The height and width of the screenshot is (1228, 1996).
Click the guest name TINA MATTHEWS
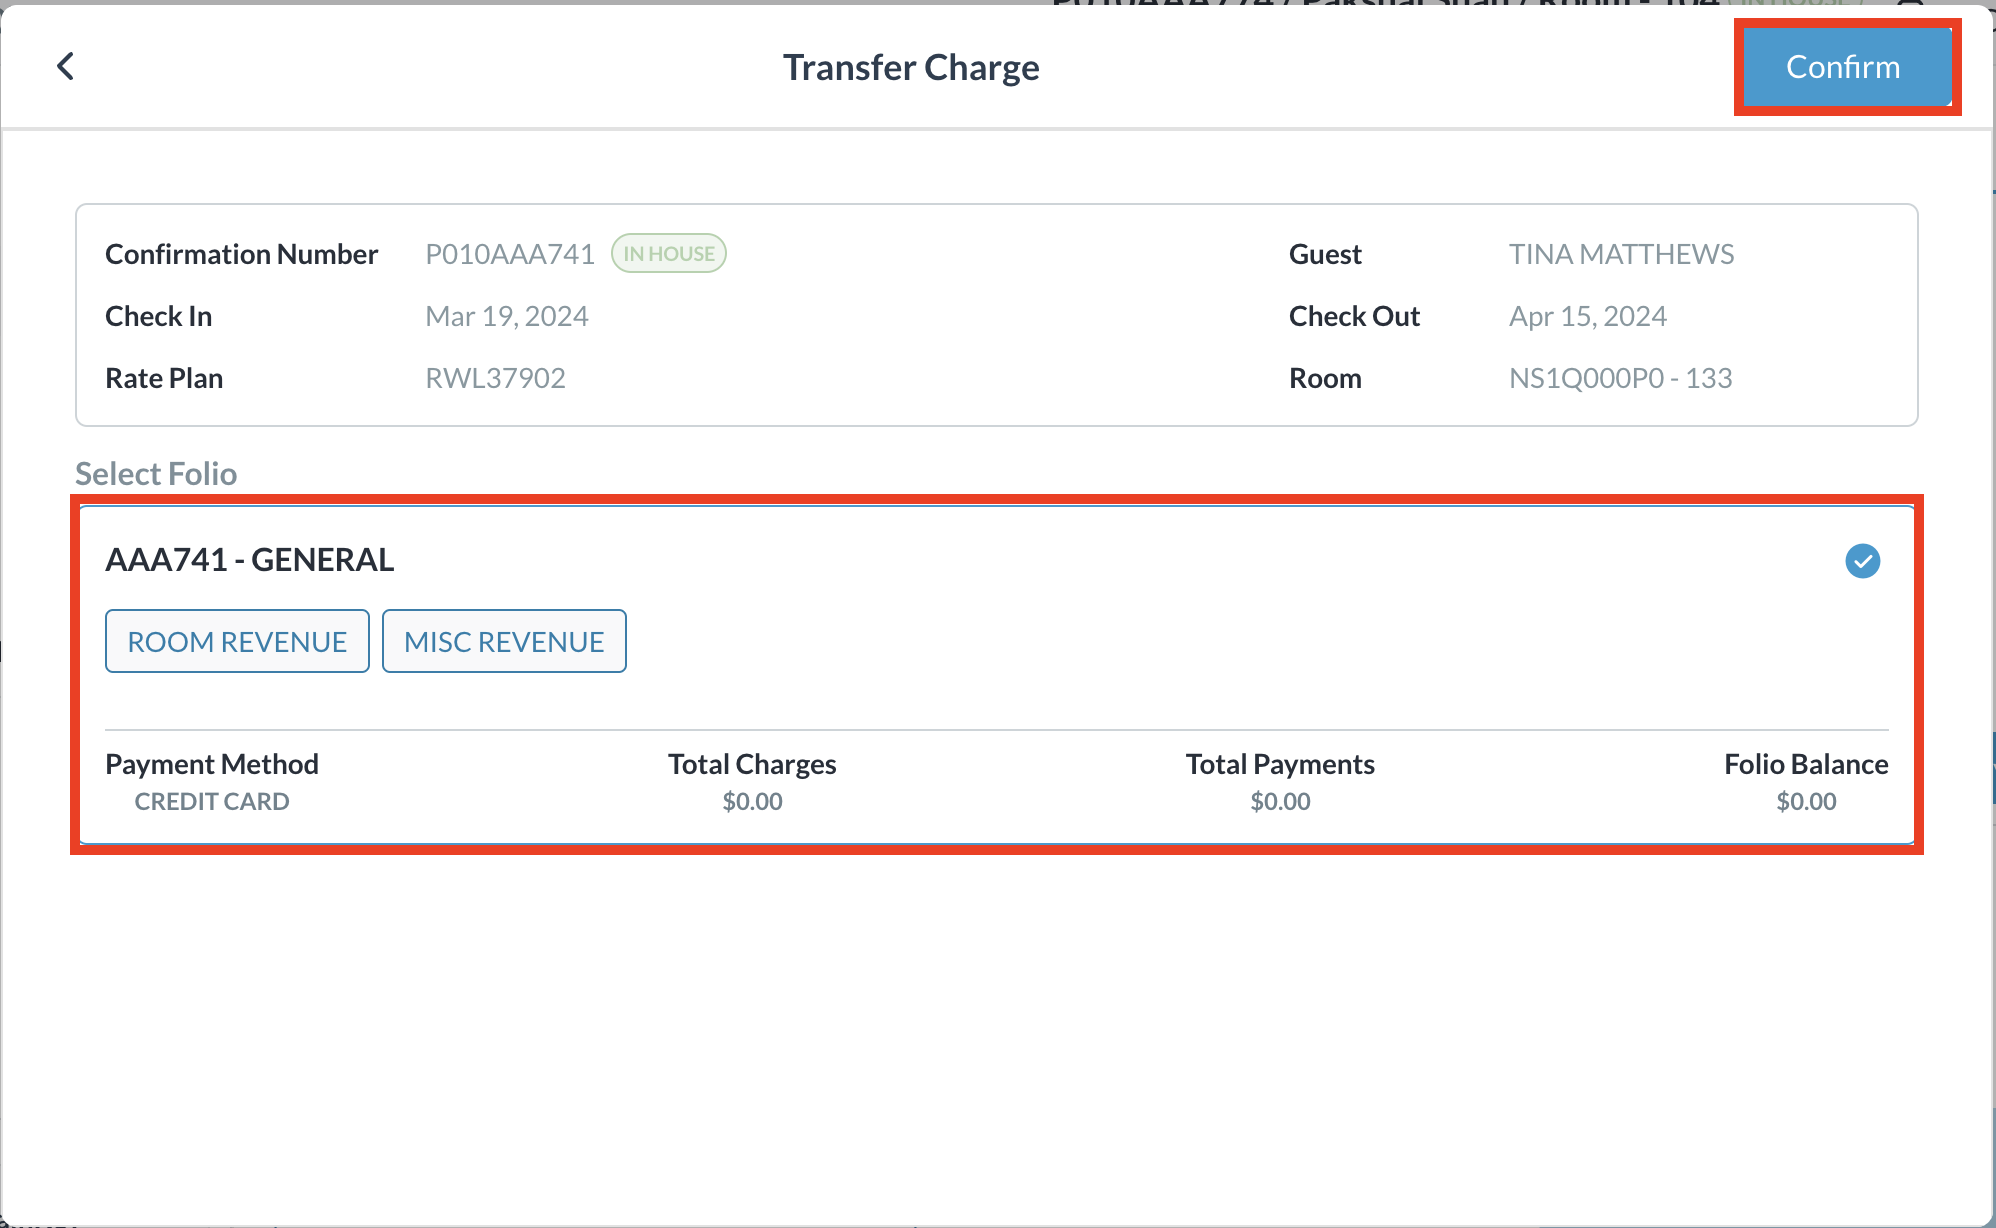pos(1621,254)
